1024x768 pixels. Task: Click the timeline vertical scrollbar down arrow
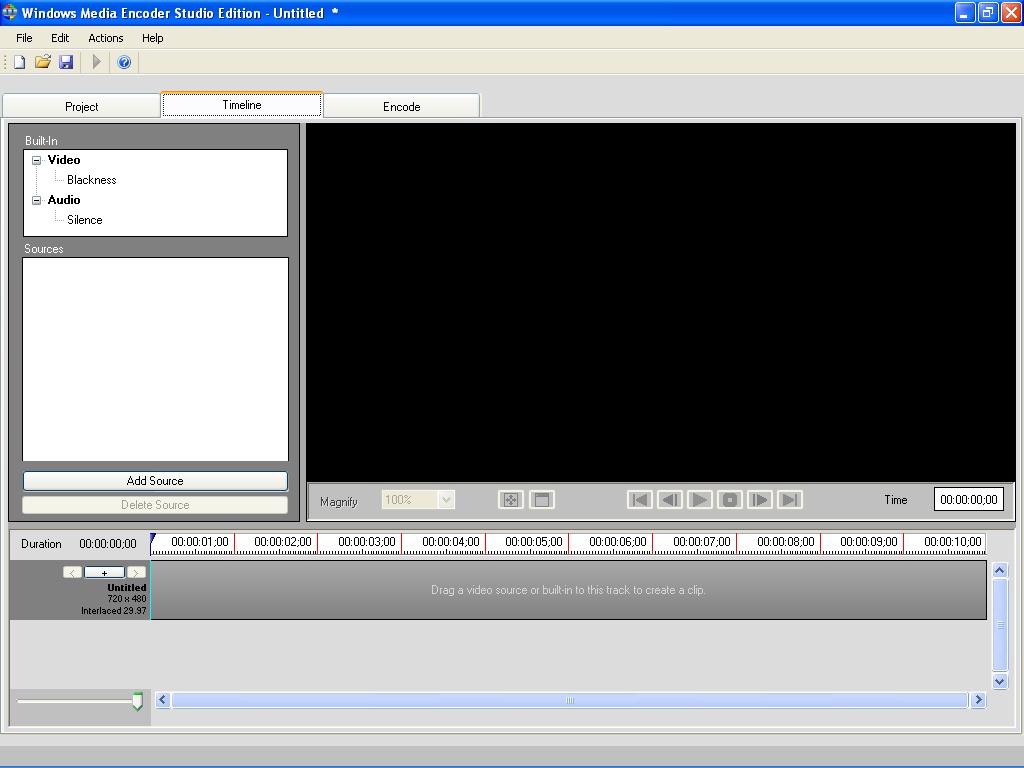point(1000,681)
